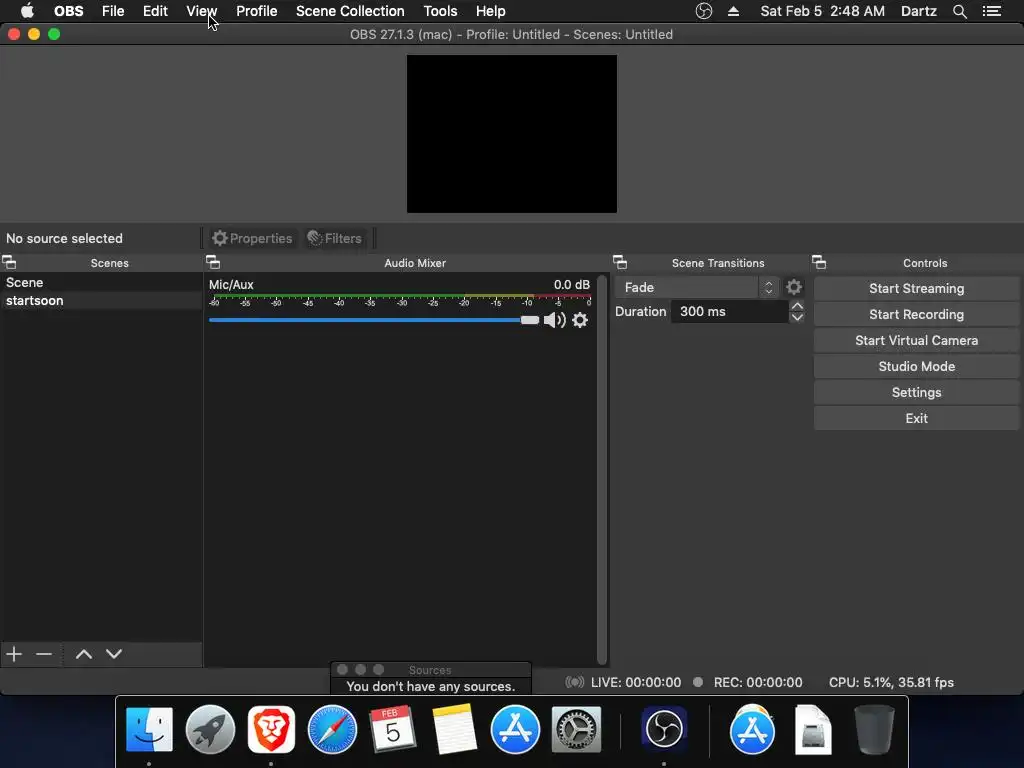This screenshot has width=1024, height=768.
Task: Select the 'startsoon' scene item
Action: 101,300
